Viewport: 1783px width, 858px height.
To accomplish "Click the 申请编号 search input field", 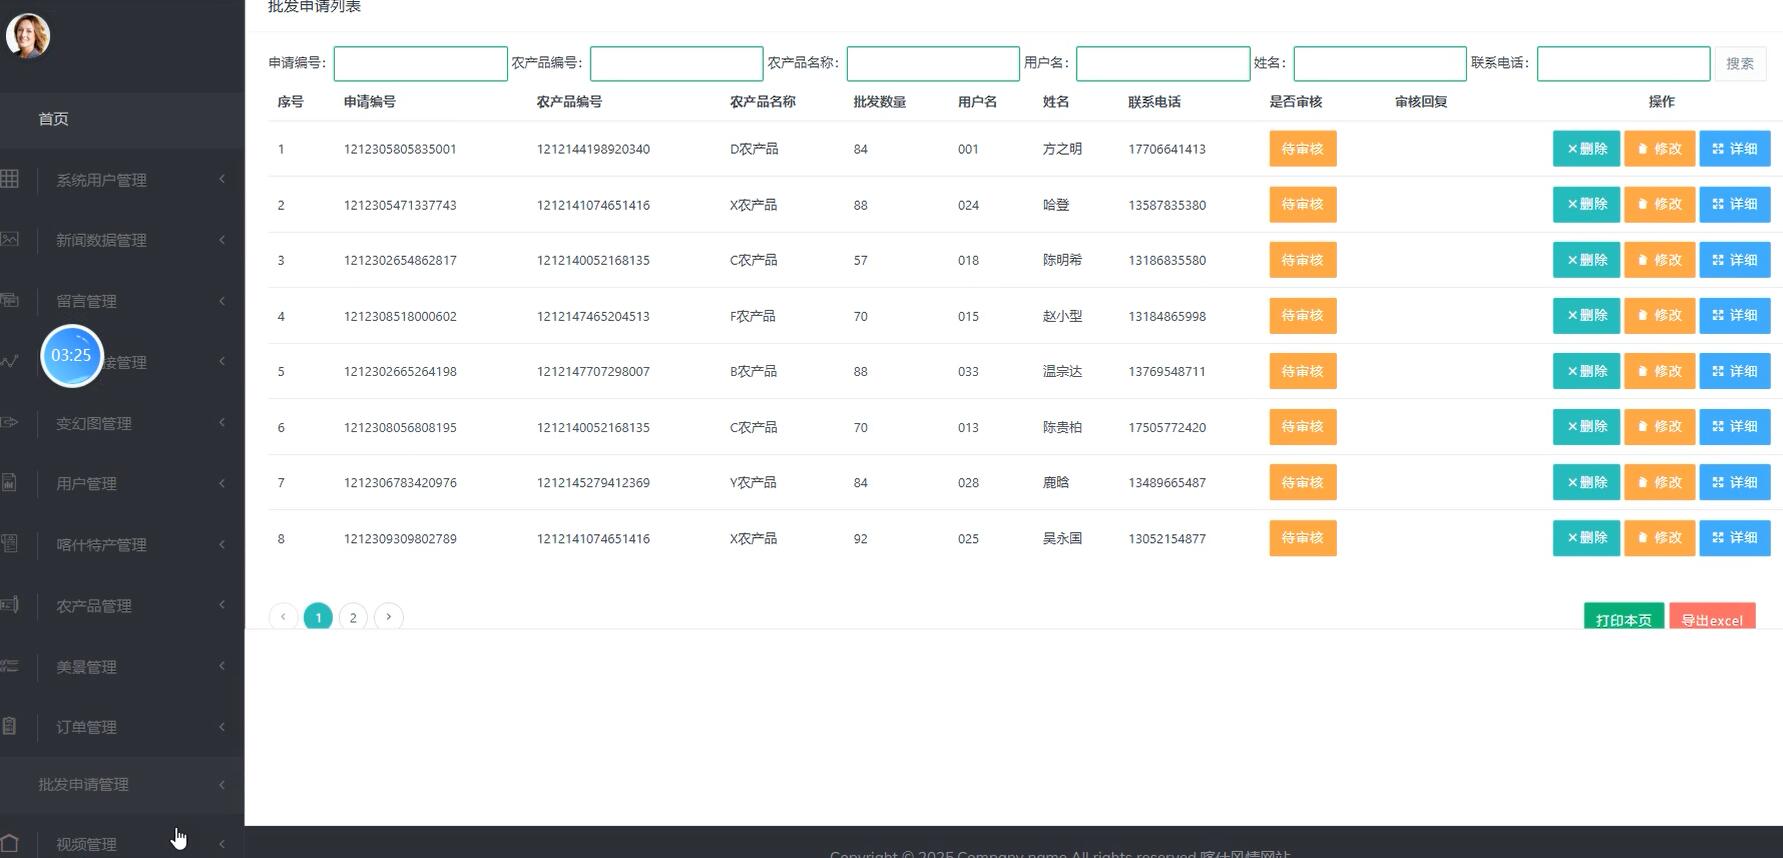I will [420, 63].
